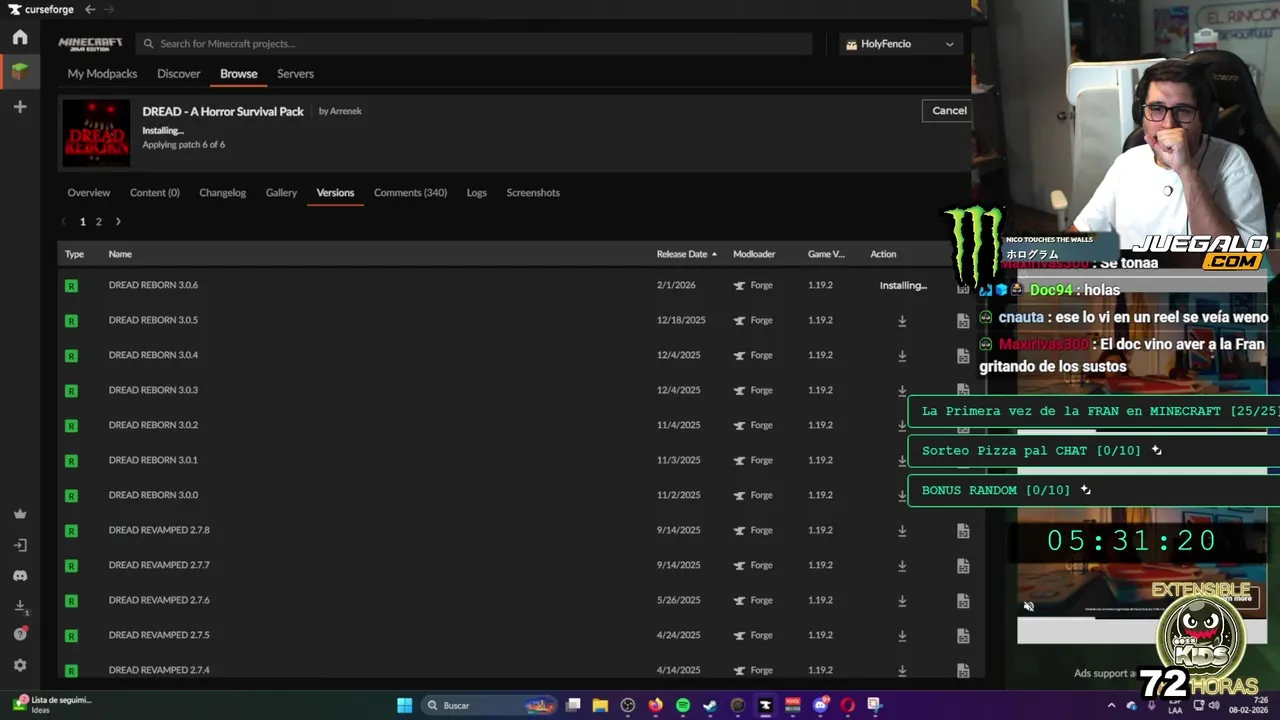Focus Search for Minecraft projects field
The width and height of the screenshot is (1280, 720).
pyautogui.click(x=474, y=44)
